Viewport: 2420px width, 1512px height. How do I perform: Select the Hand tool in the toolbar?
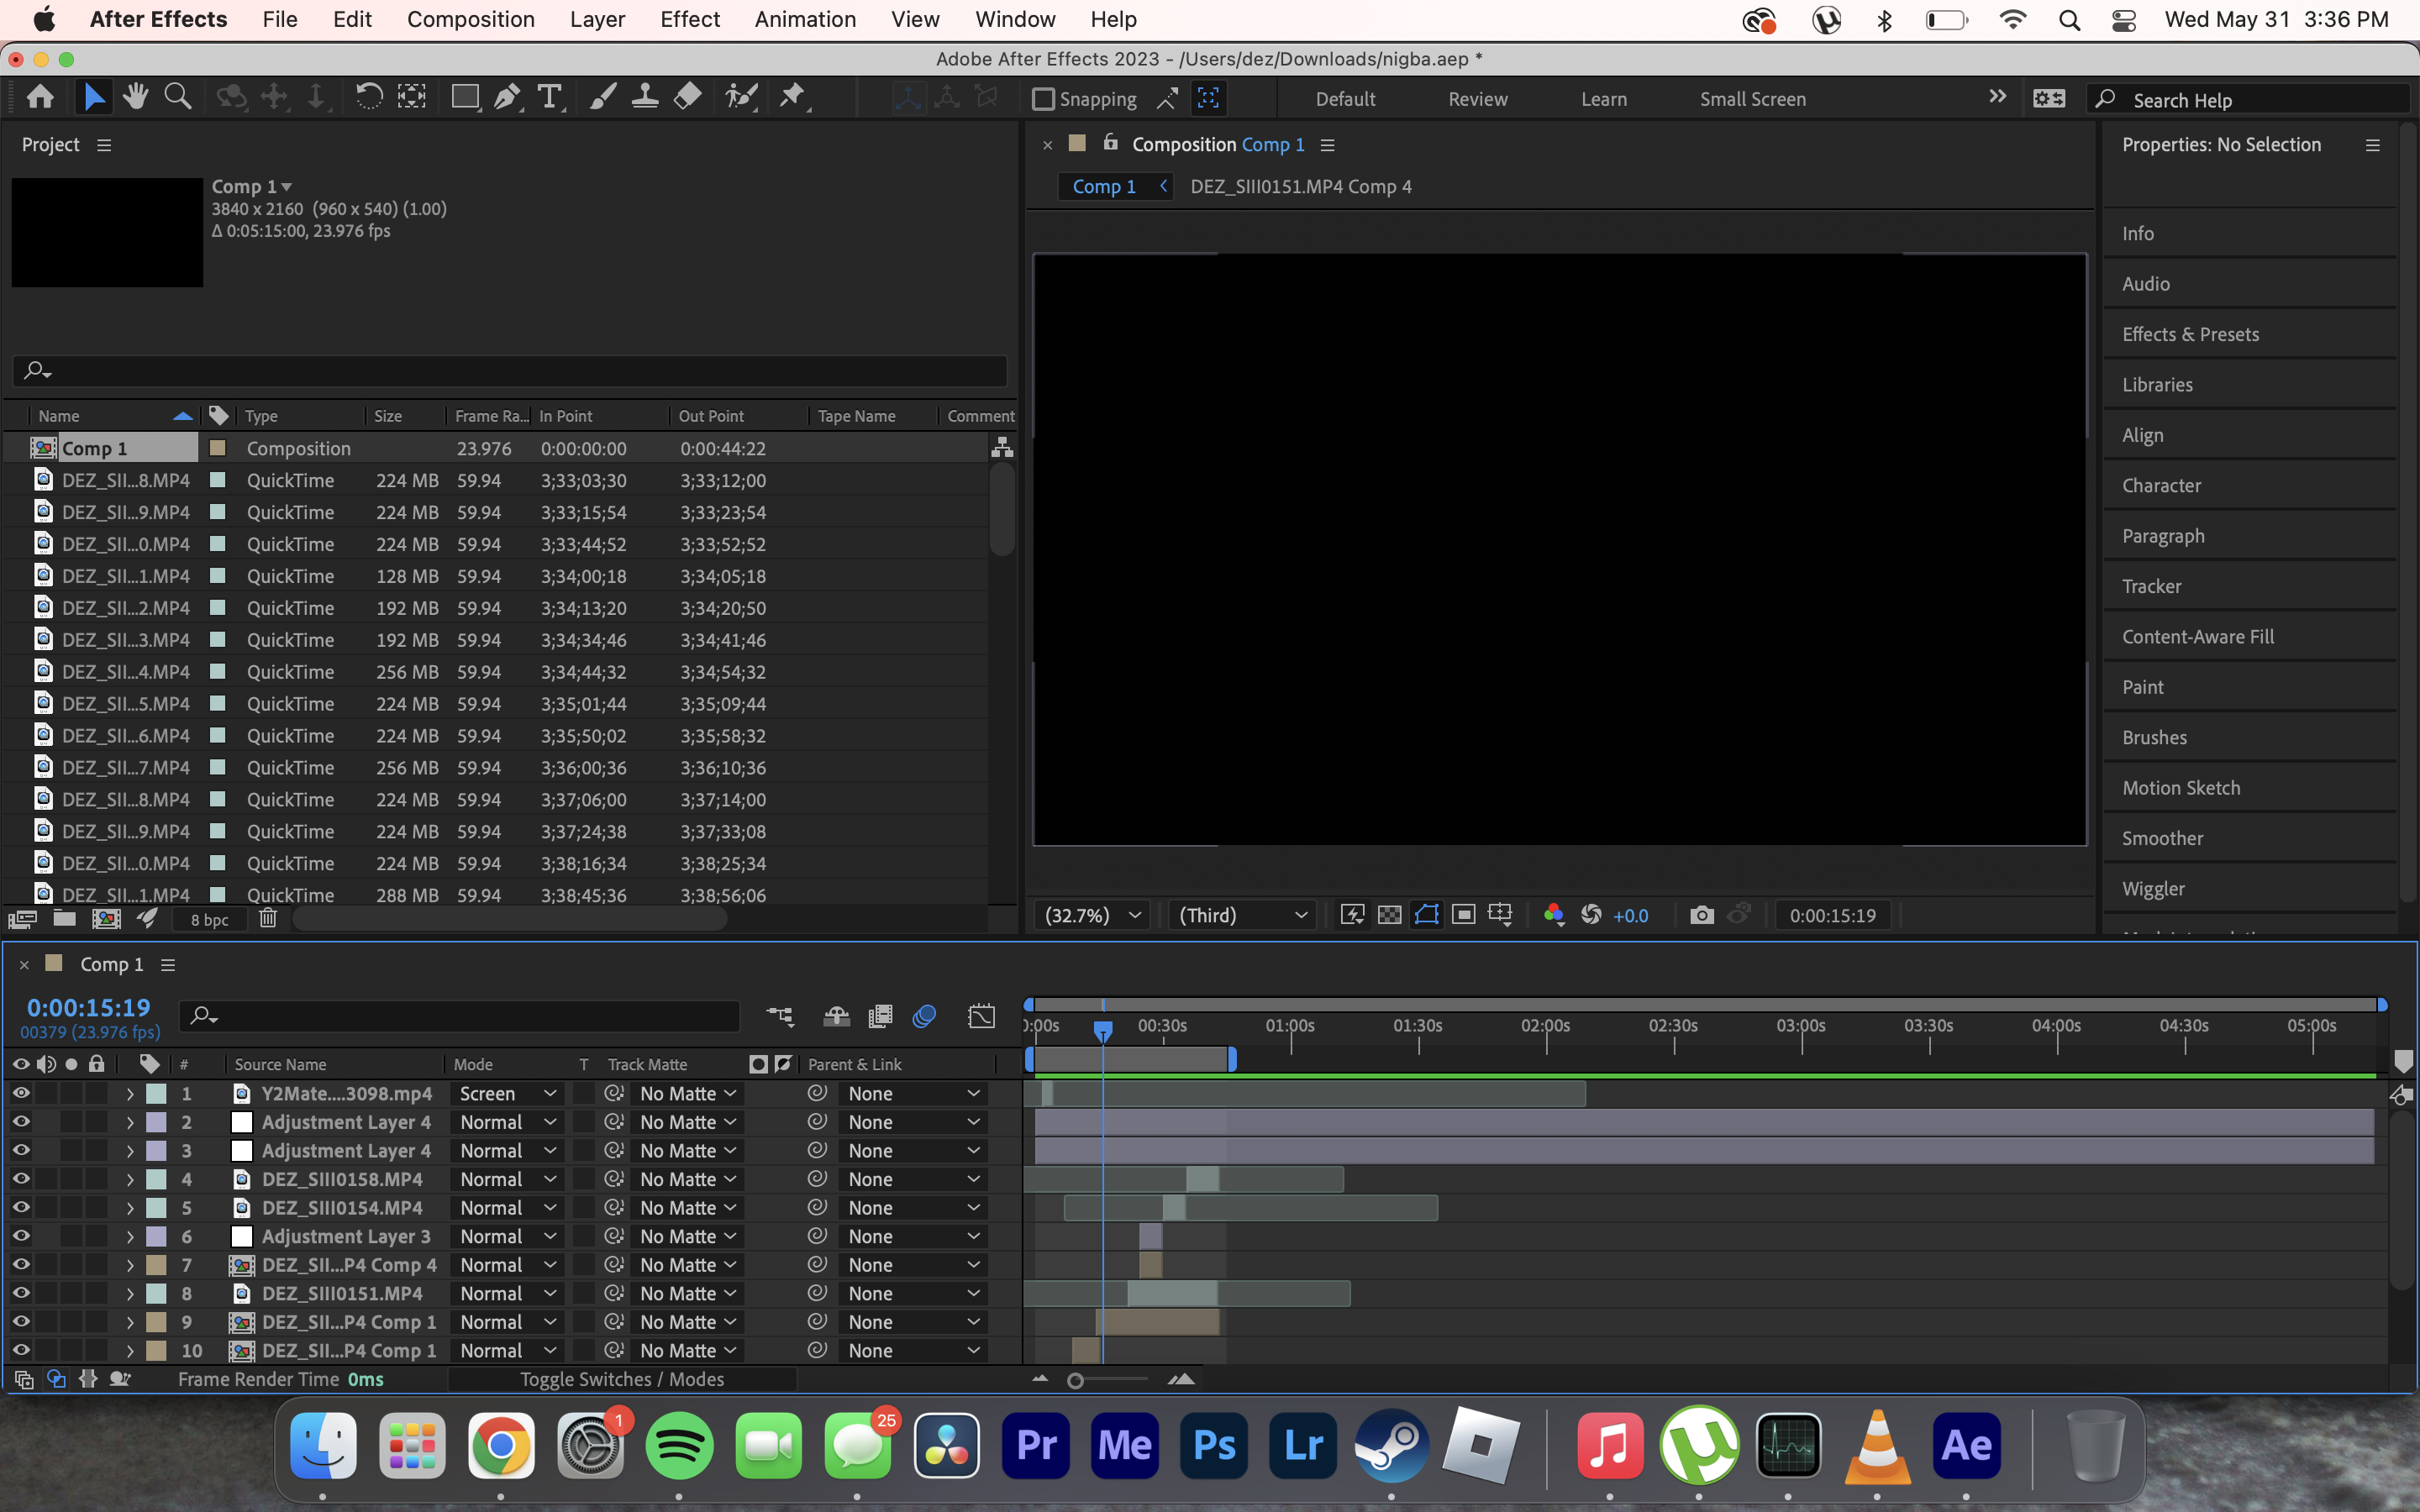tap(135, 96)
